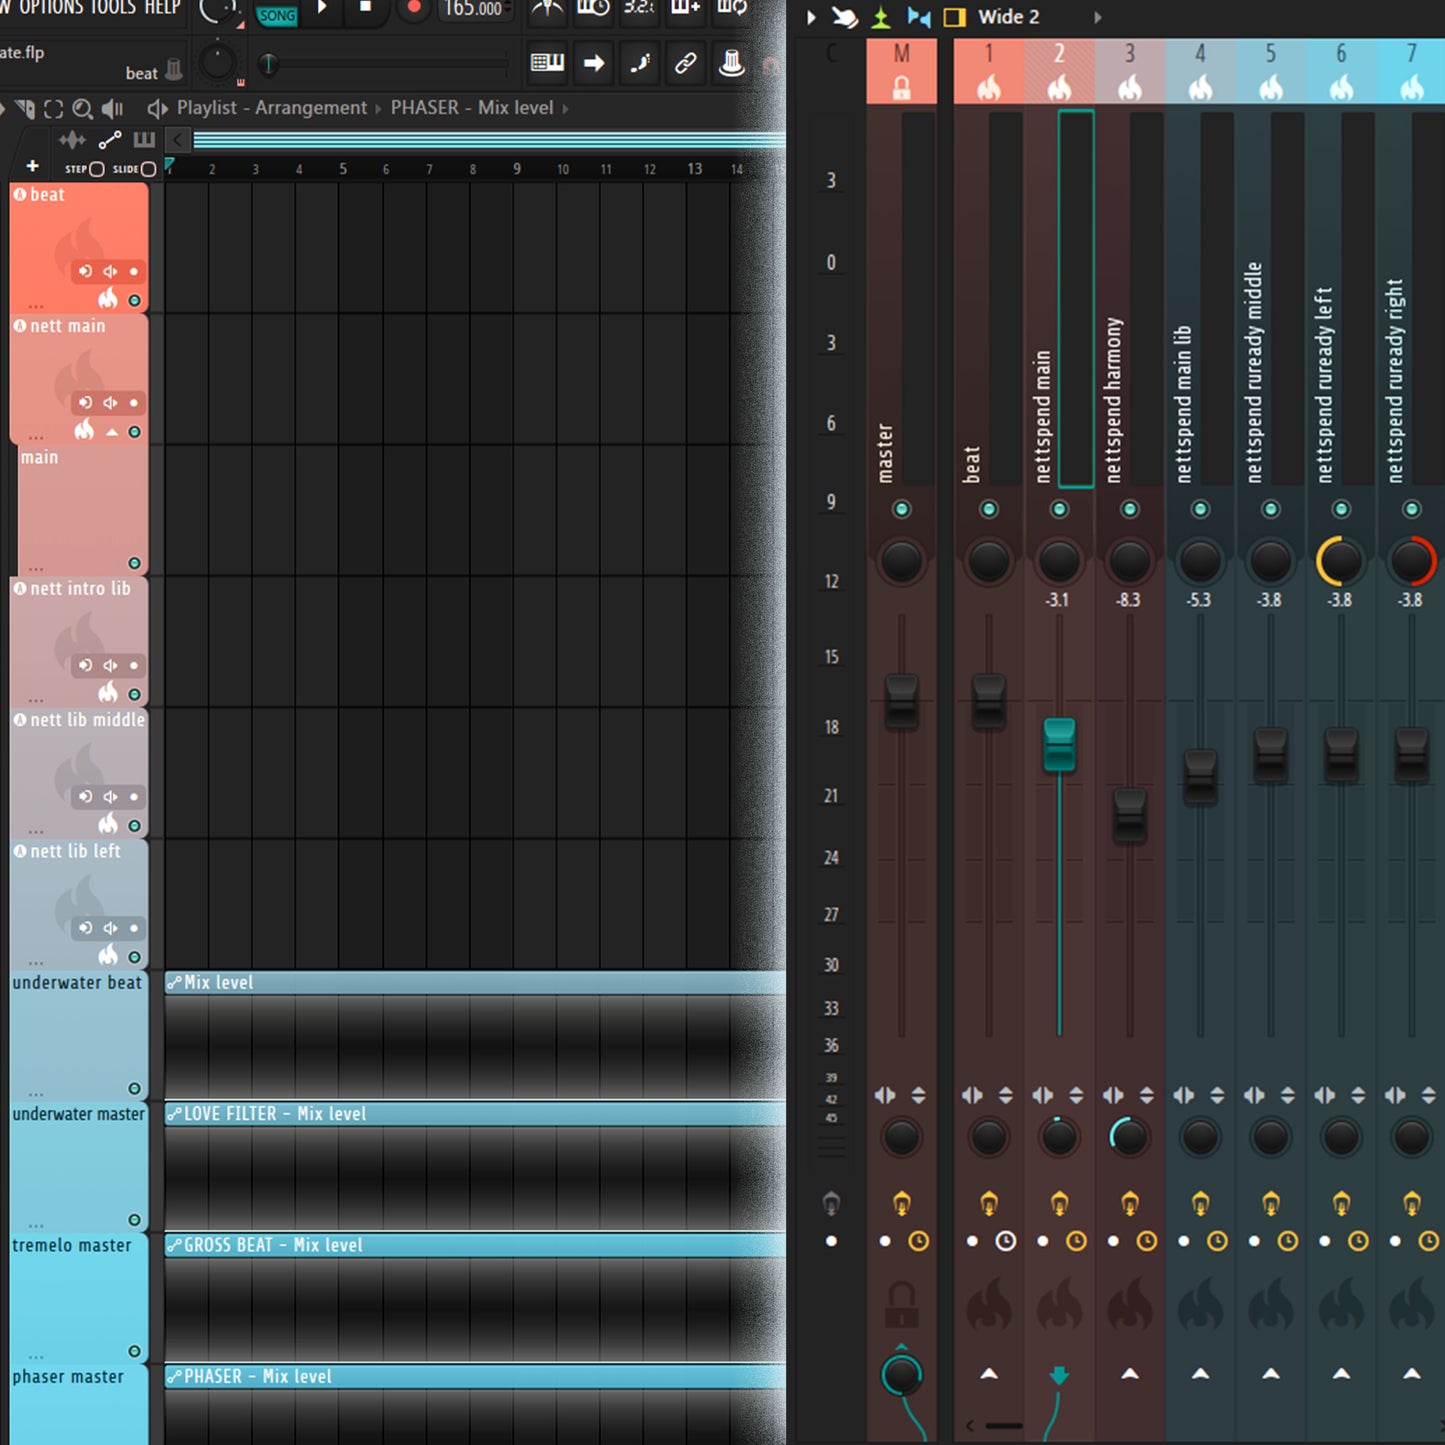Click the multilink controller knob icon
The height and width of the screenshot is (1445, 1445).
732,63
